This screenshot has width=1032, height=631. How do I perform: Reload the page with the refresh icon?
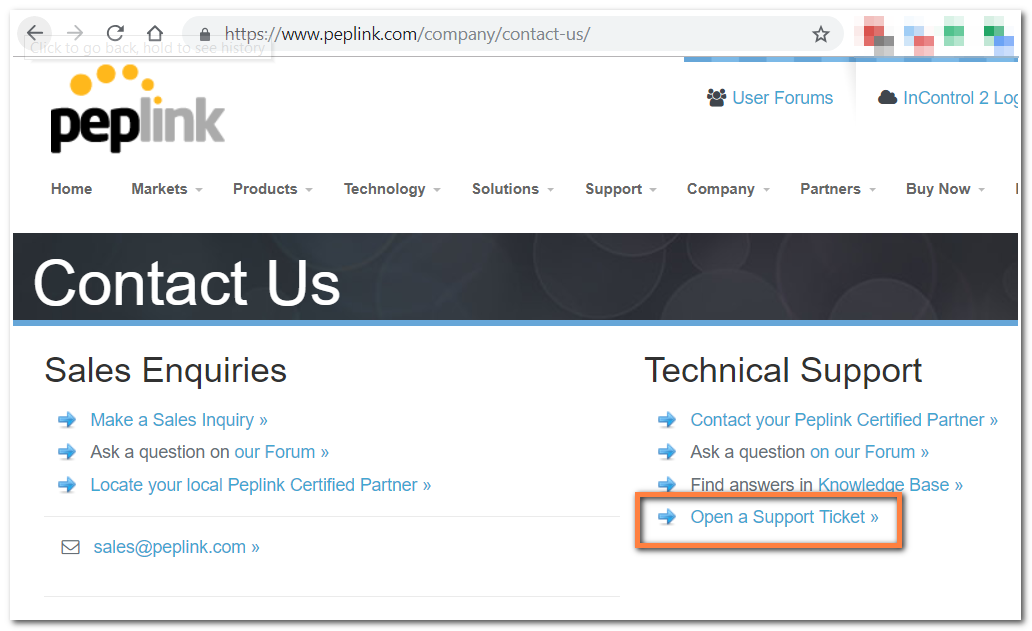[115, 34]
